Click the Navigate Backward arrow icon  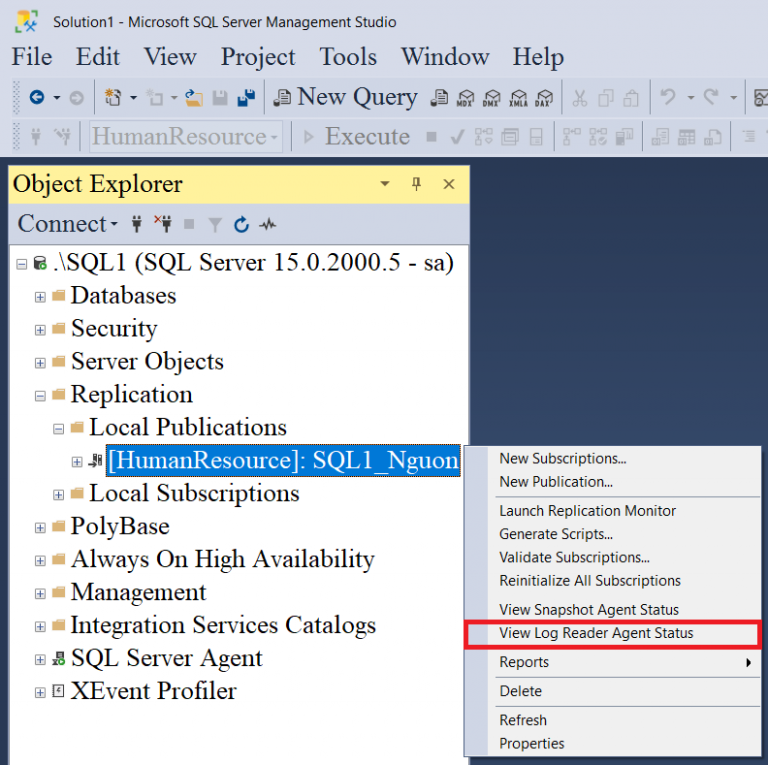click(x=37, y=98)
